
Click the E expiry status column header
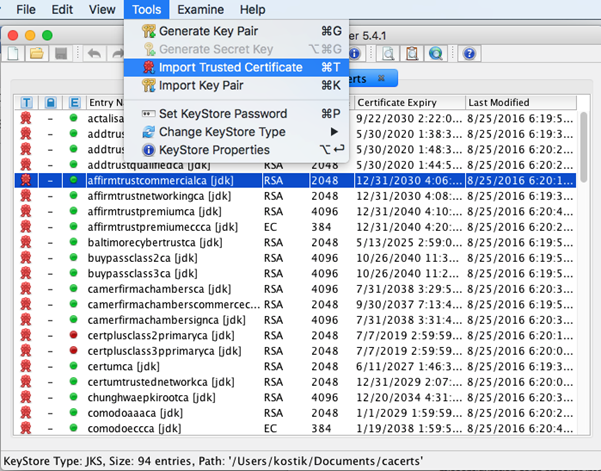74,102
